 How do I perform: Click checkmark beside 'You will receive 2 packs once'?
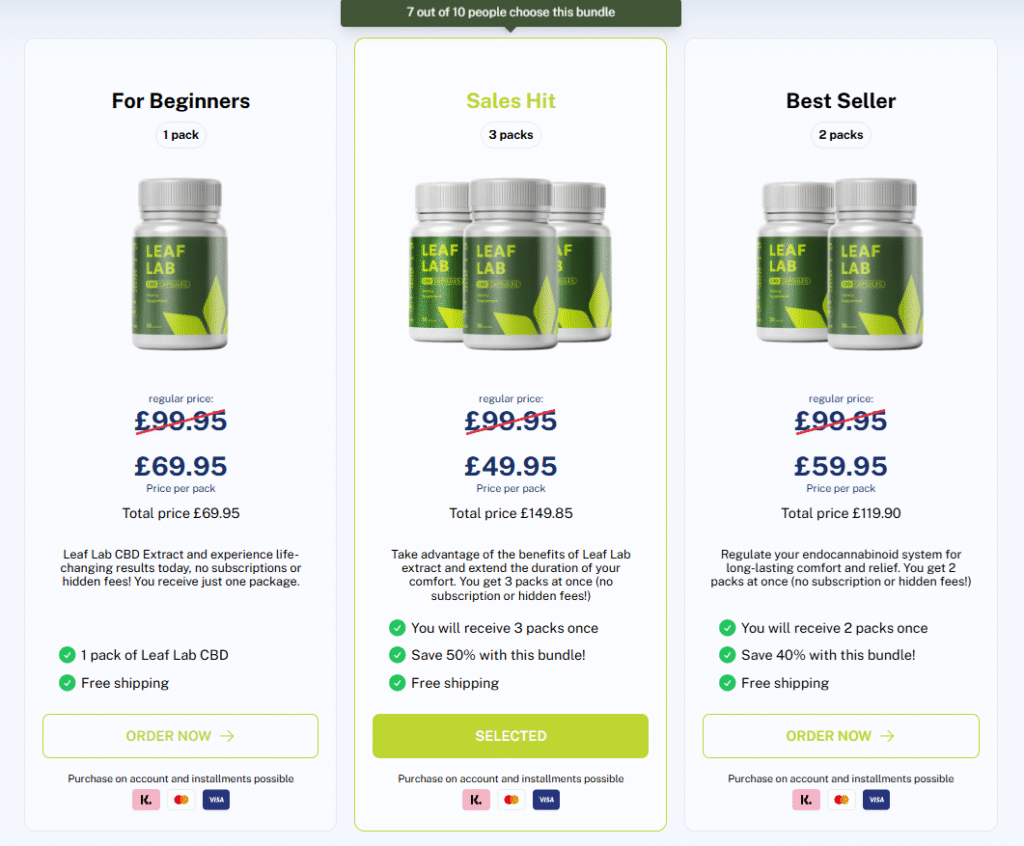pos(728,628)
